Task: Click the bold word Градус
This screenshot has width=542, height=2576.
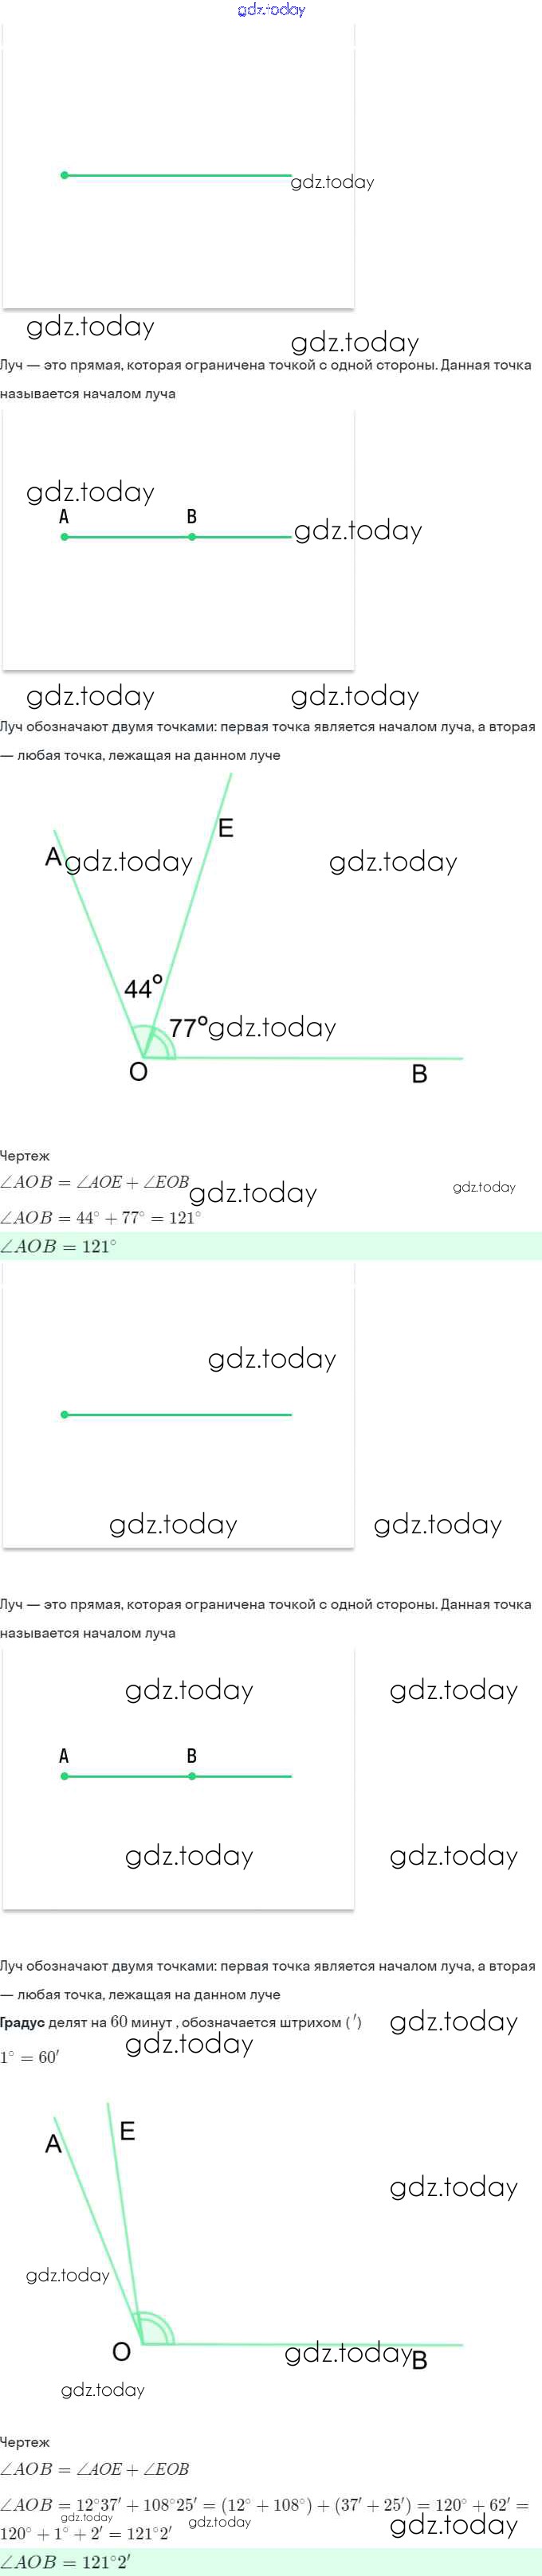Action: coord(22,2022)
